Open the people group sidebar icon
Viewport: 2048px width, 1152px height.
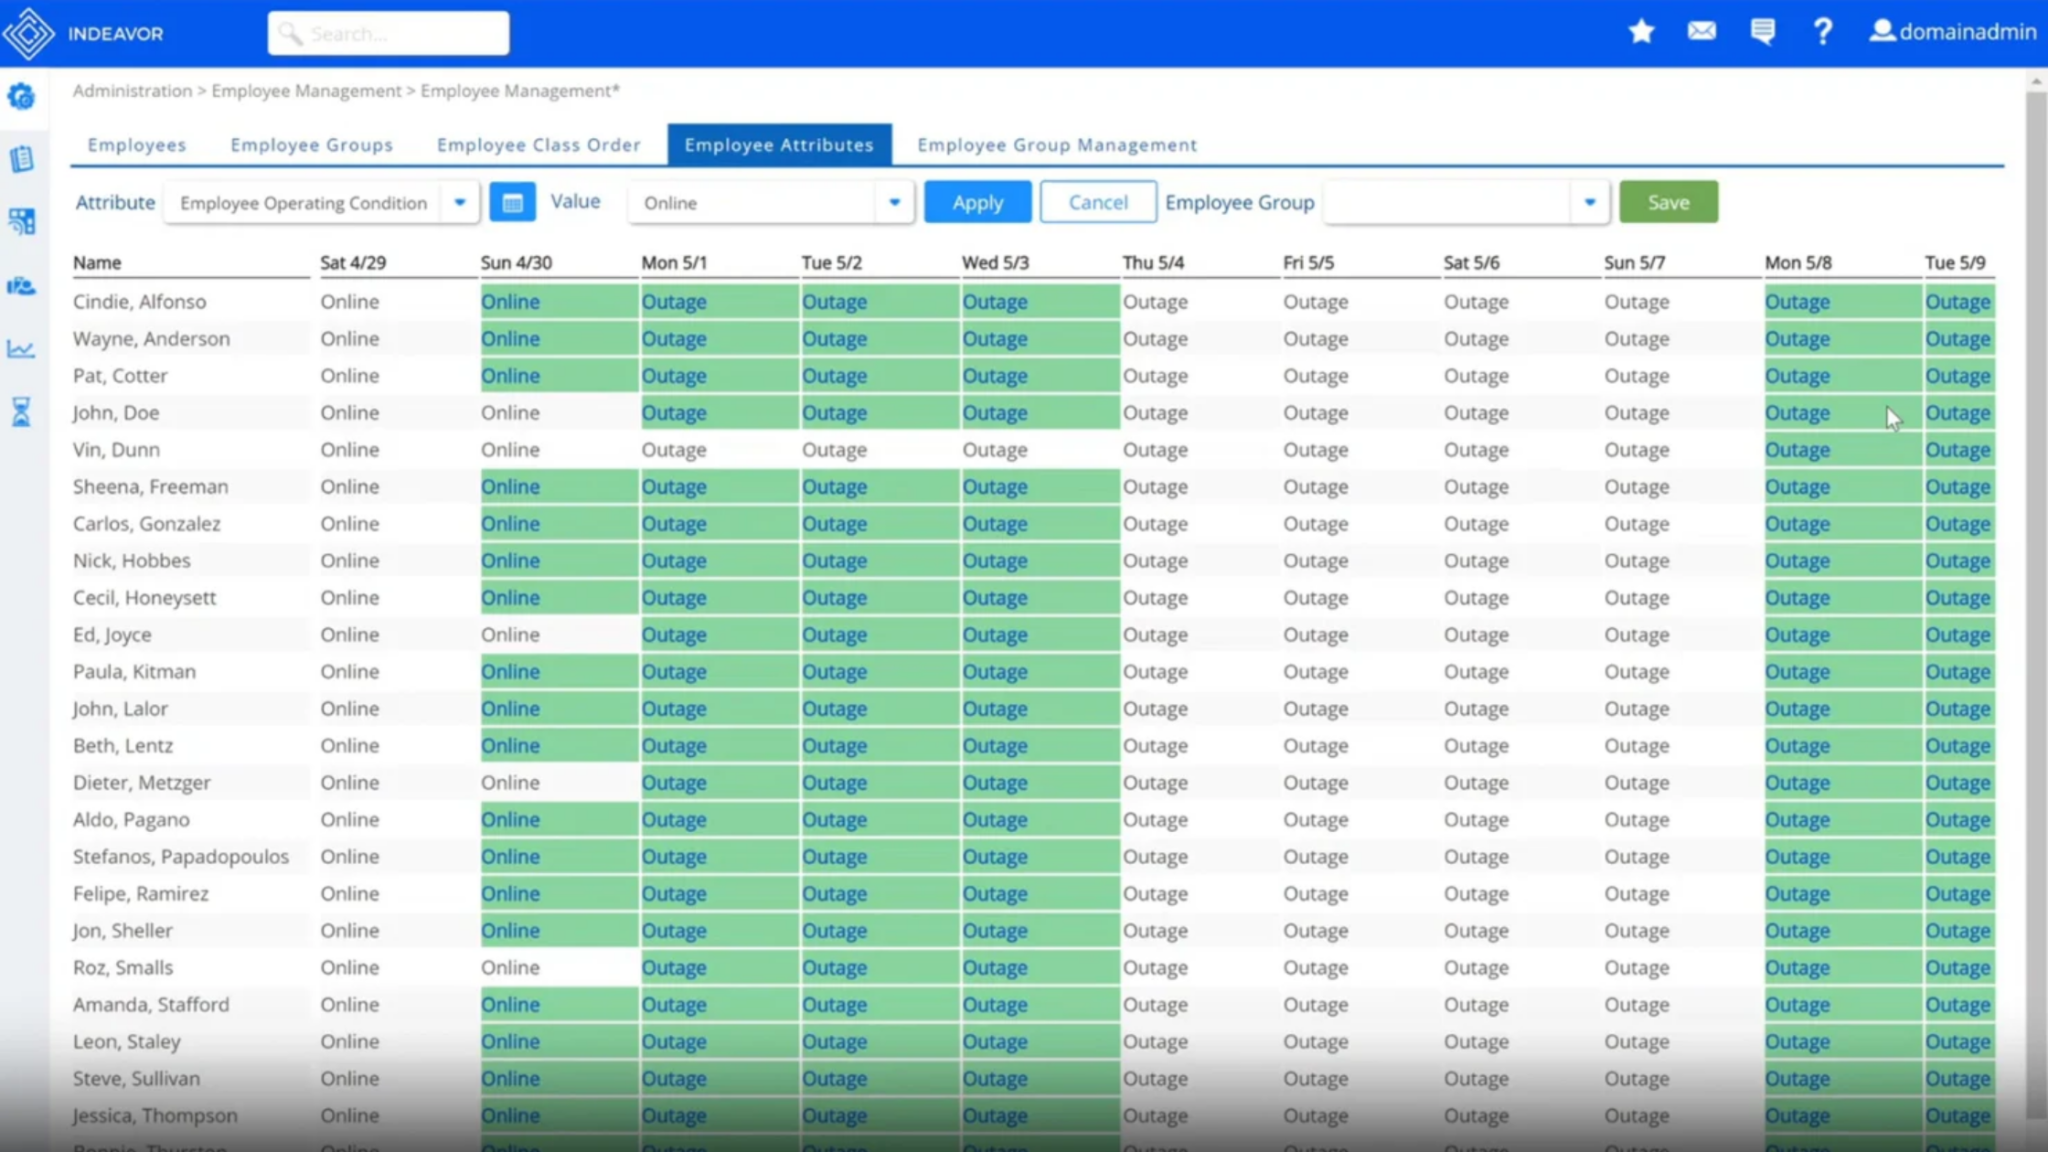[21, 286]
